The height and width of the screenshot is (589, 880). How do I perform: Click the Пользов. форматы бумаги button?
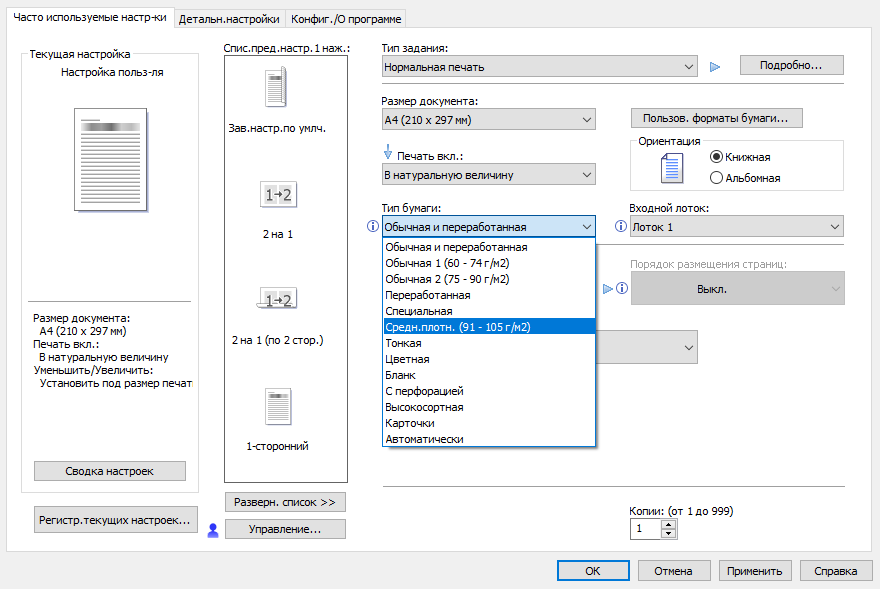(x=716, y=118)
